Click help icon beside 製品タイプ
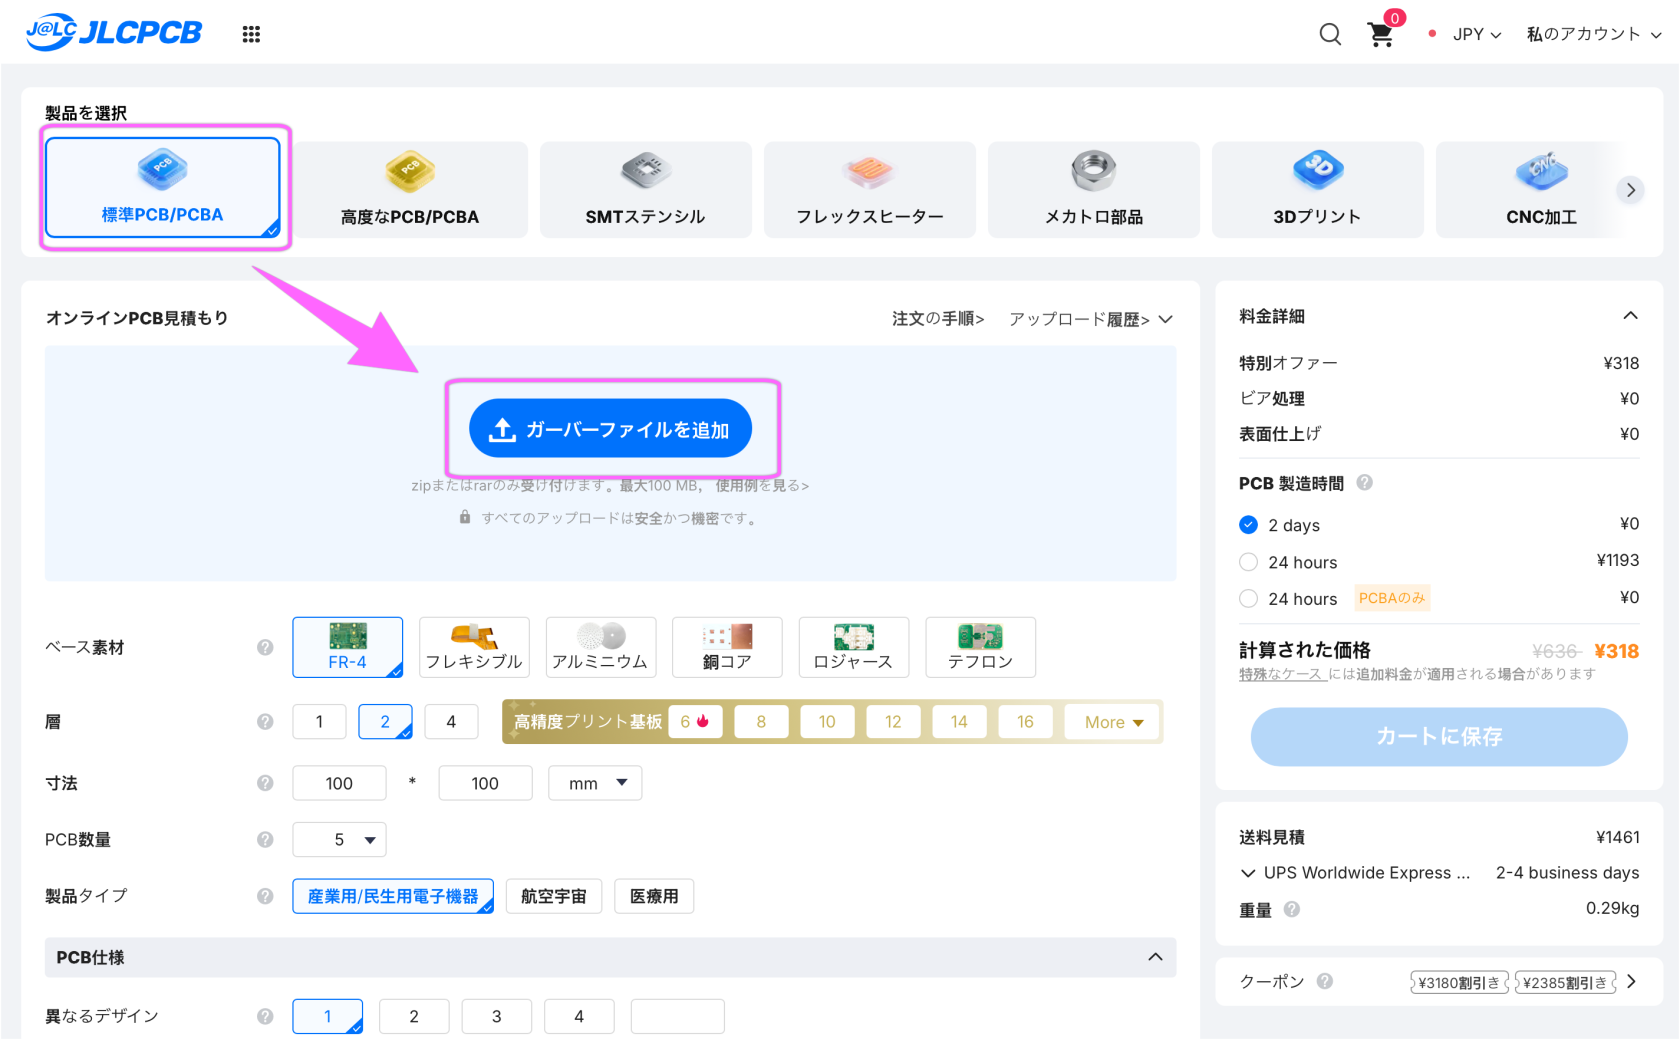1680x1040 pixels. [265, 896]
